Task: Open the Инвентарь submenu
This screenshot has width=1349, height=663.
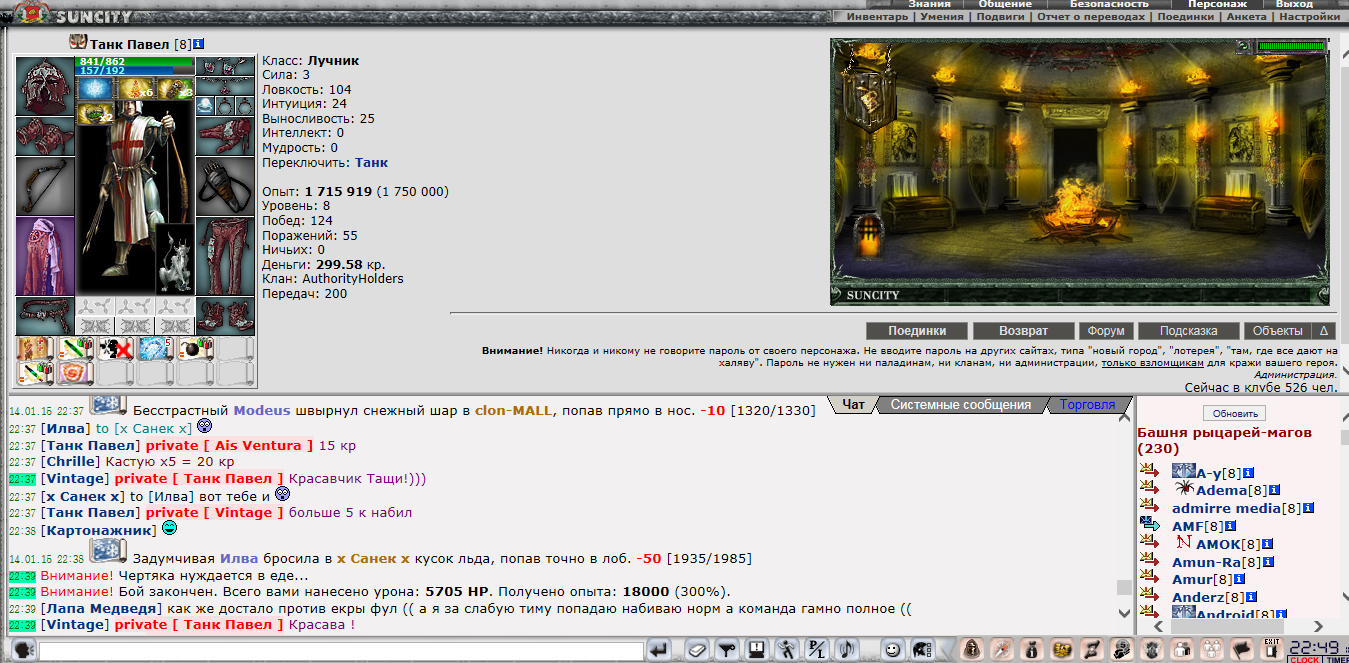Action: 877,17
